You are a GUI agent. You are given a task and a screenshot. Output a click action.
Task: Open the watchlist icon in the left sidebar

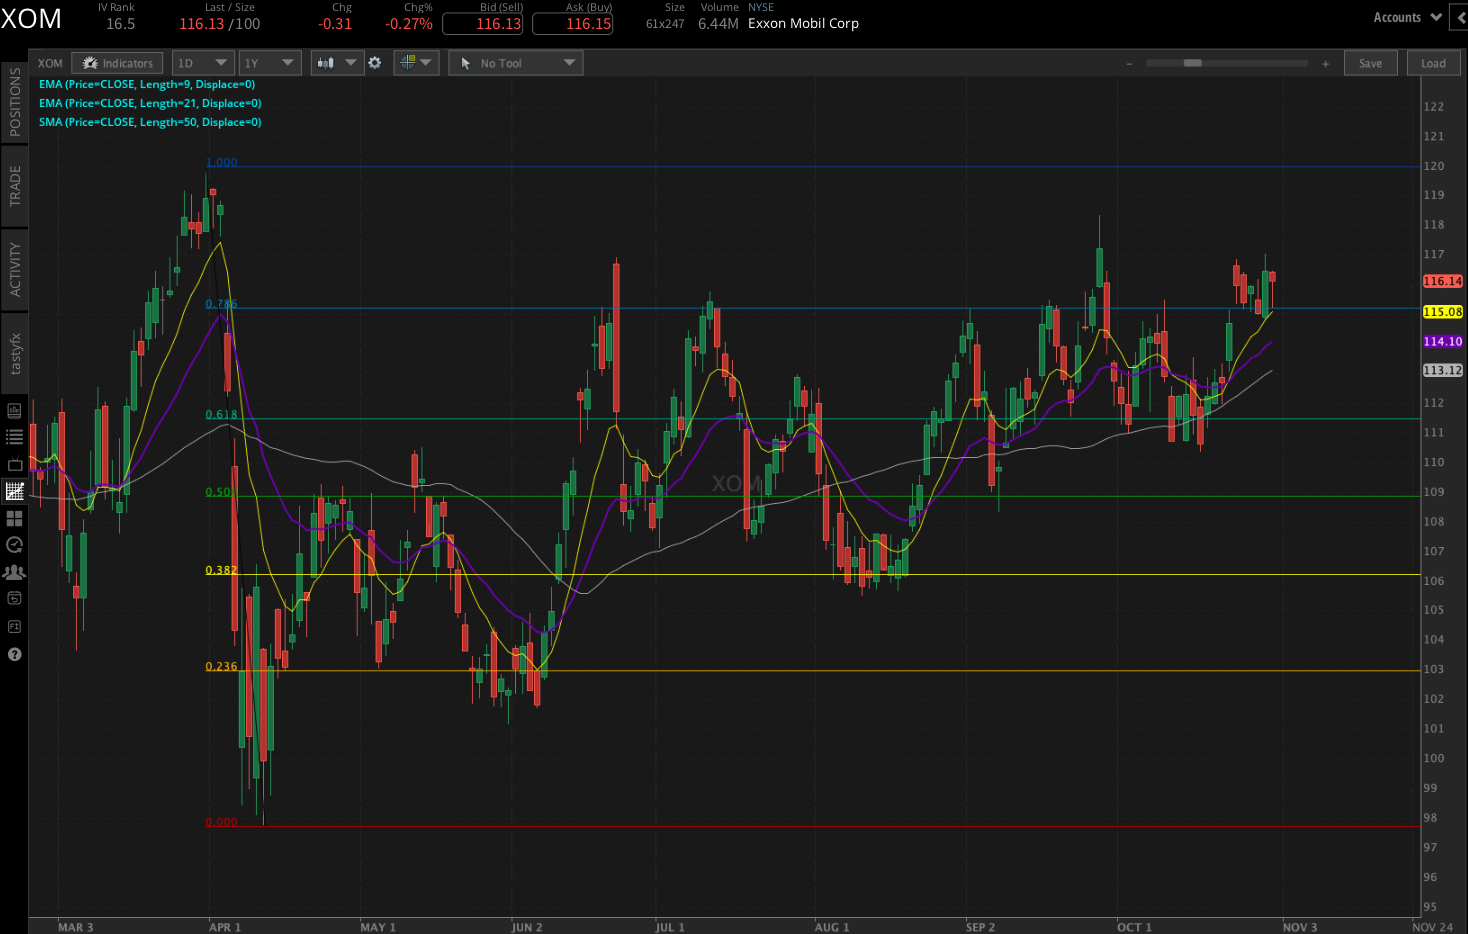[14, 436]
